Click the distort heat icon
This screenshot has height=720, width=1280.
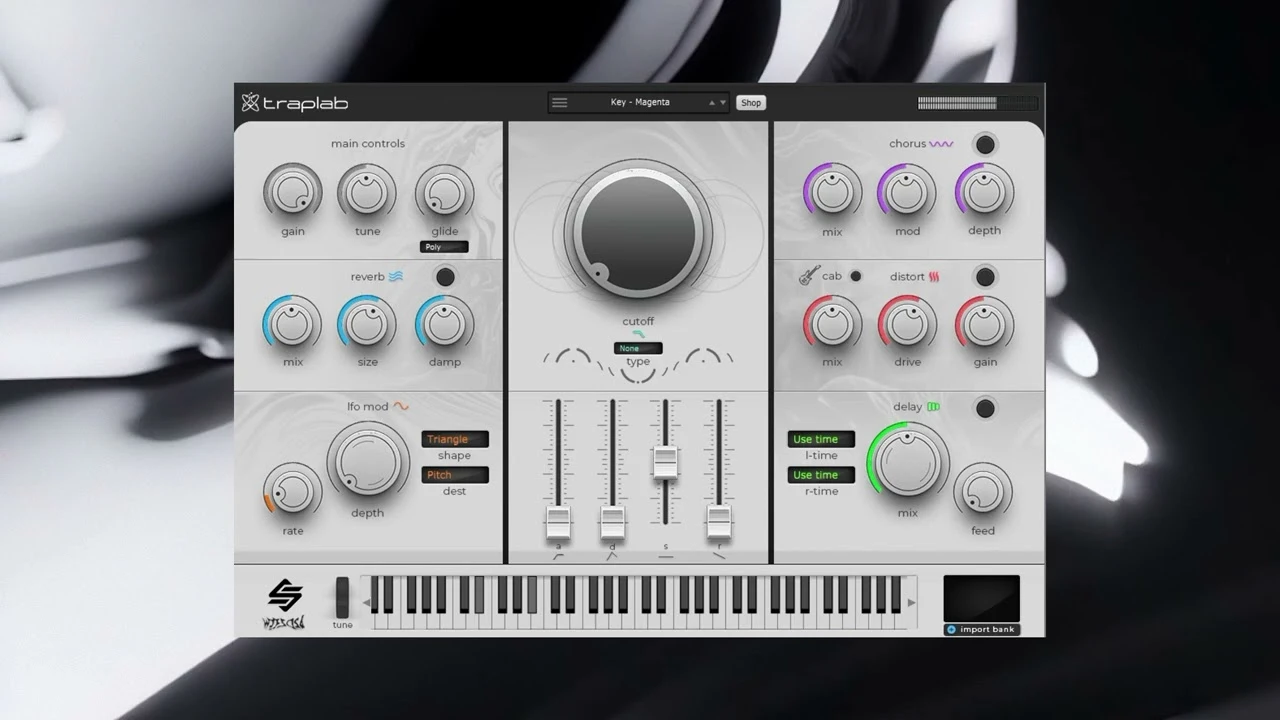tap(934, 277)
